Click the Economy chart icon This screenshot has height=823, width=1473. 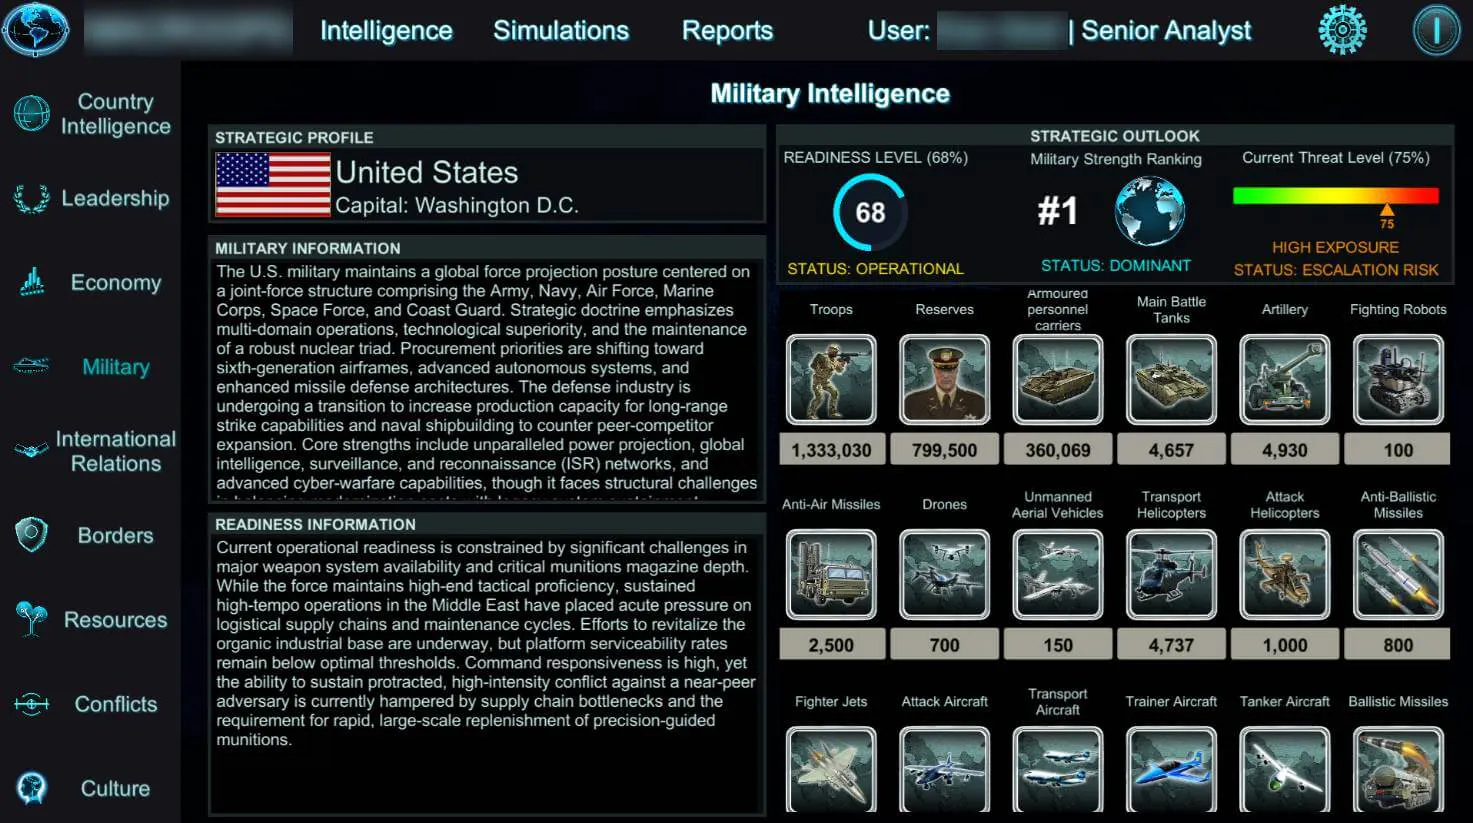32,283
